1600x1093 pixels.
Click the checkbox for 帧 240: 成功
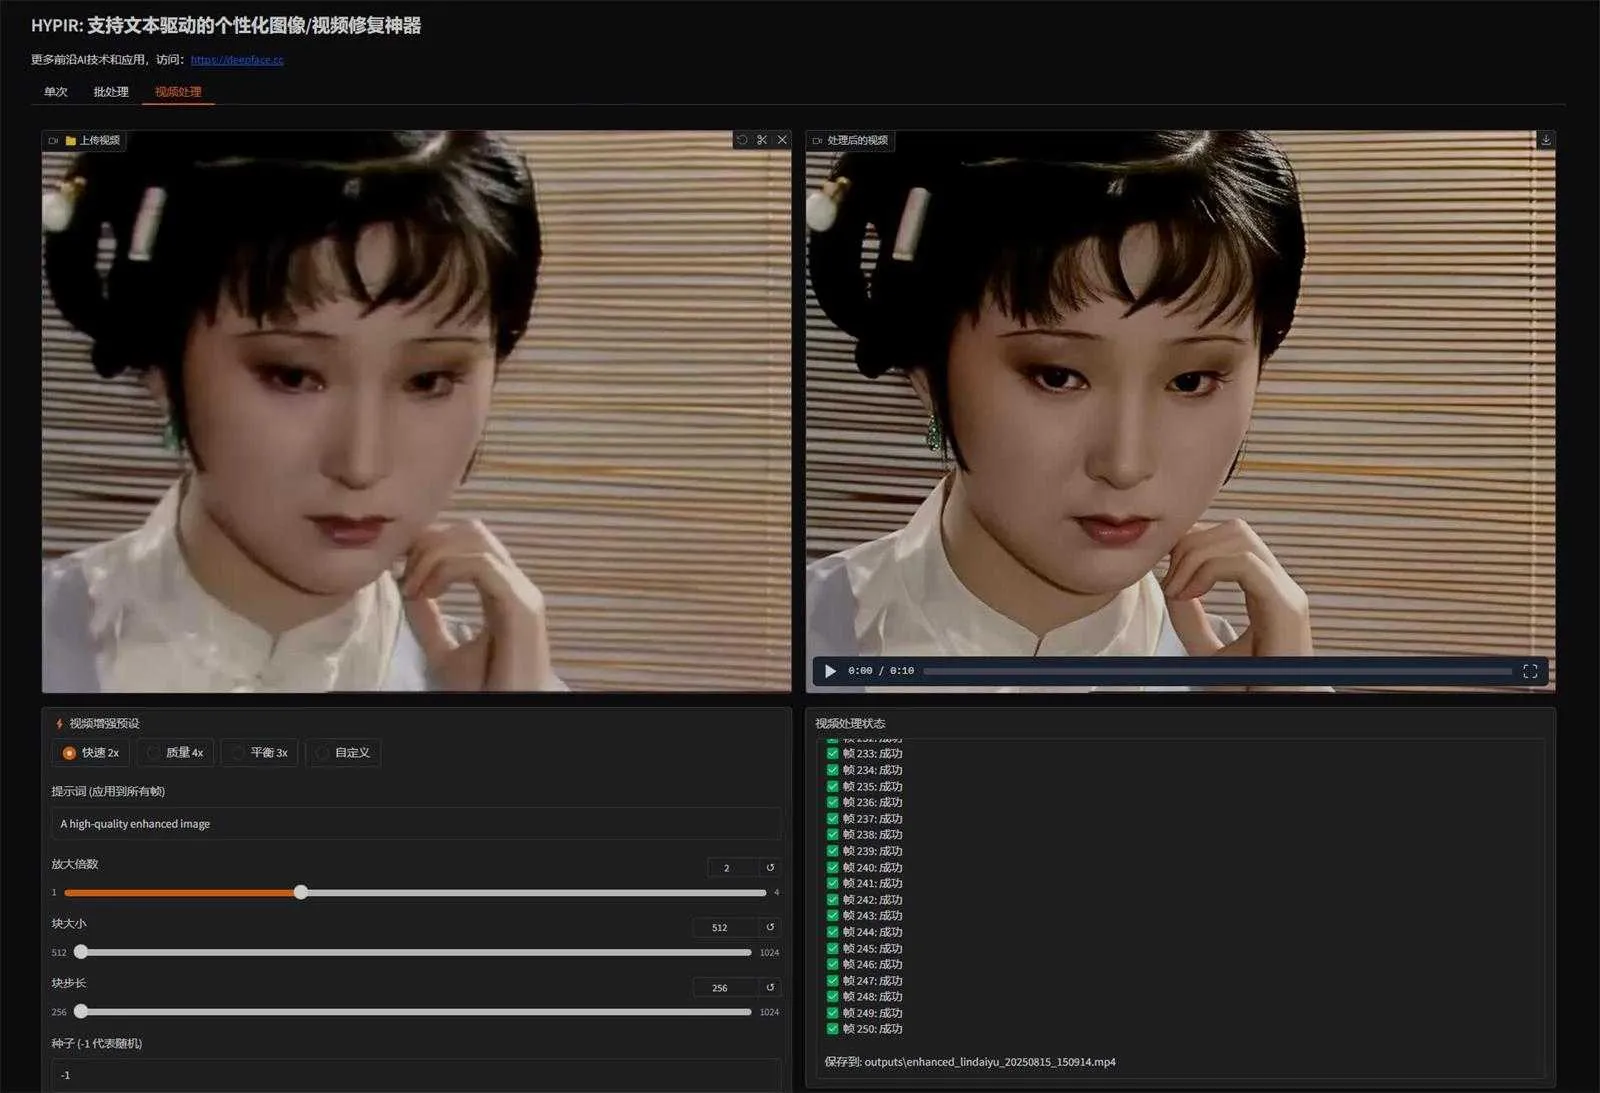pos(832,867)
